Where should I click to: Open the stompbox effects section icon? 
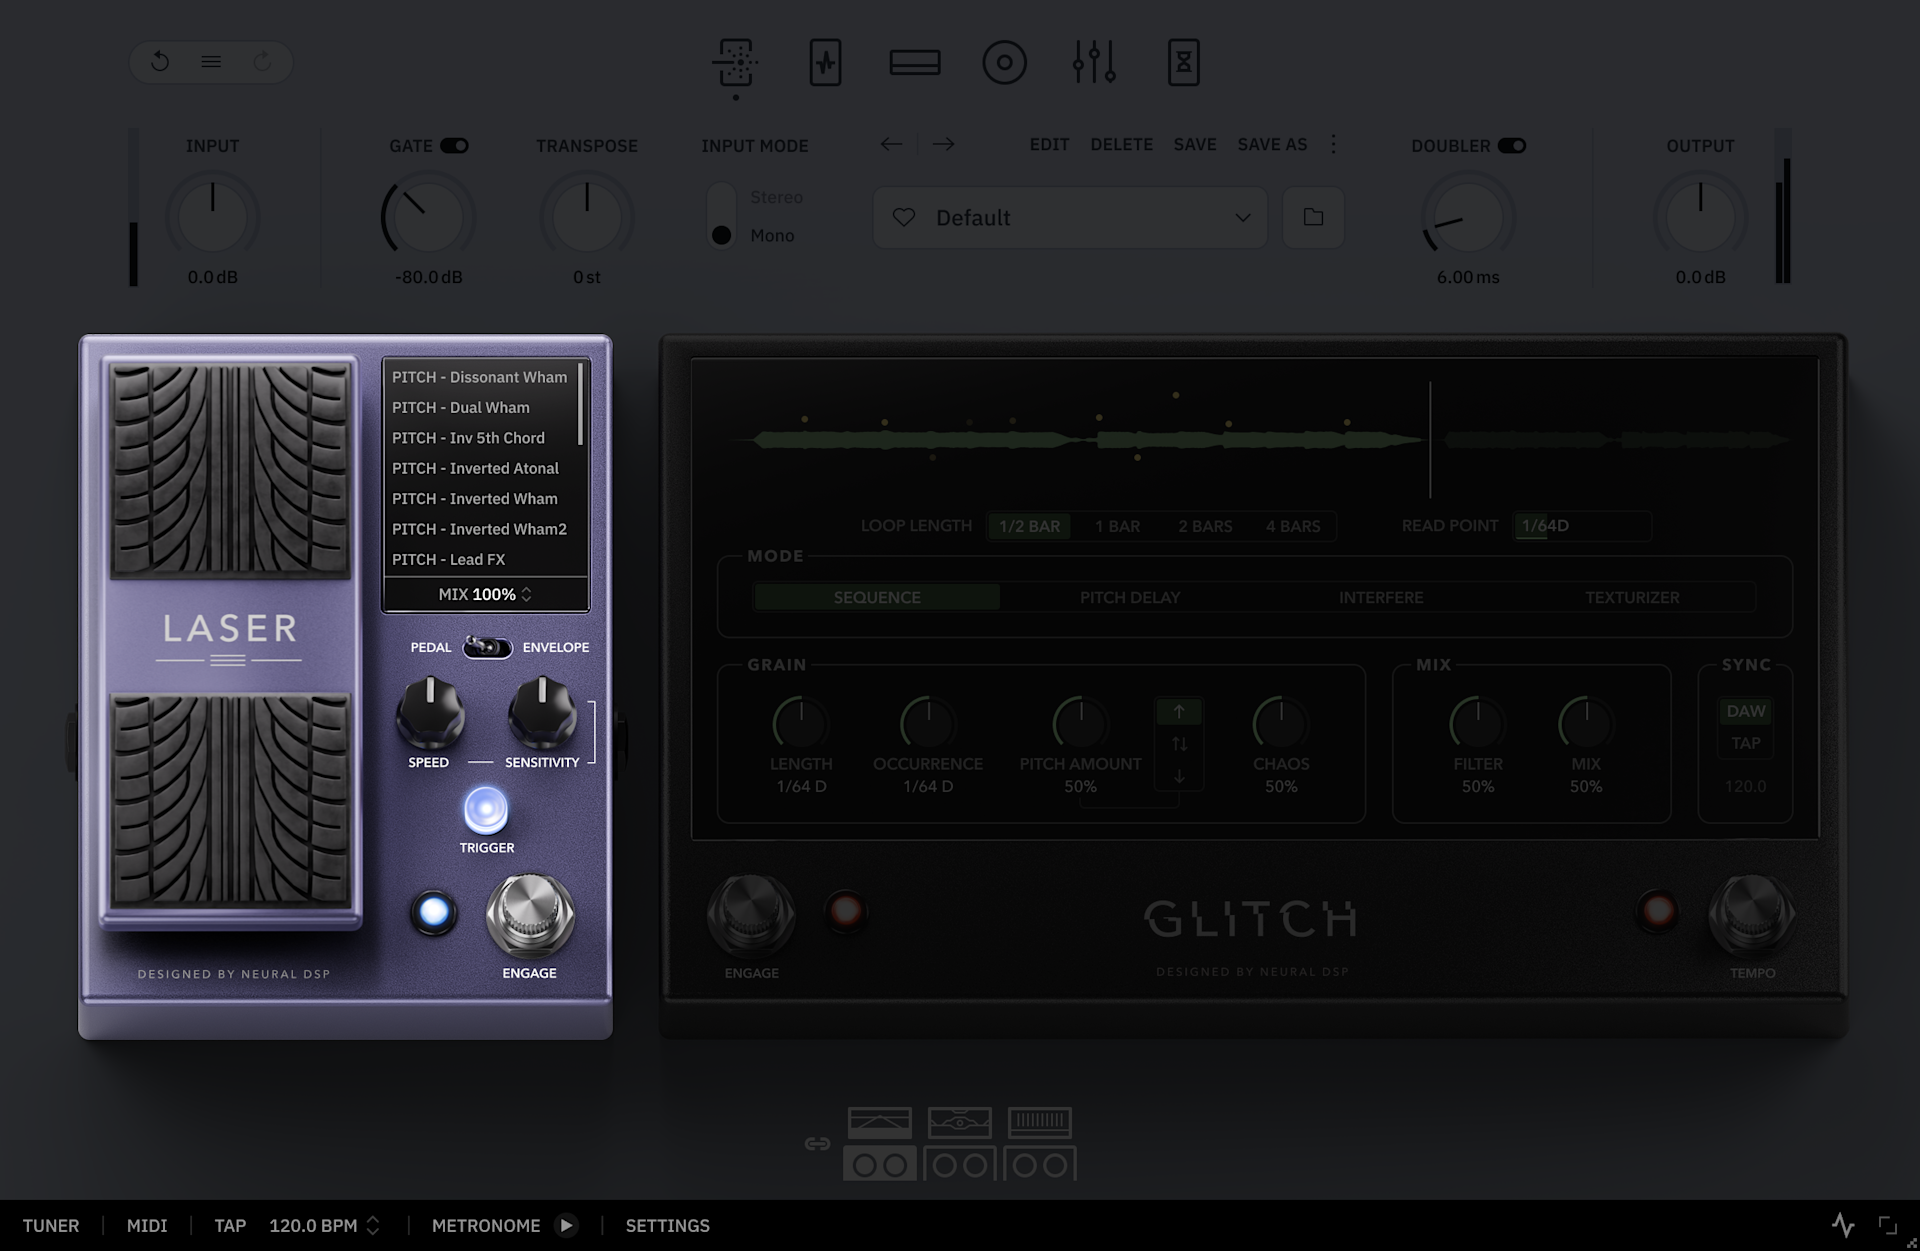point(736,63)
